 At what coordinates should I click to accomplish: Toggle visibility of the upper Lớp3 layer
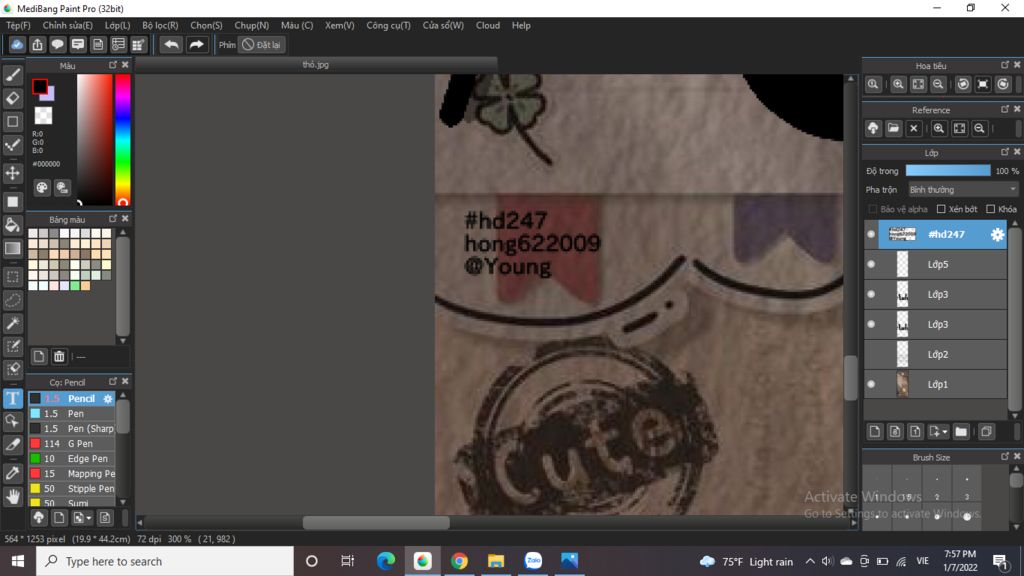871,295
